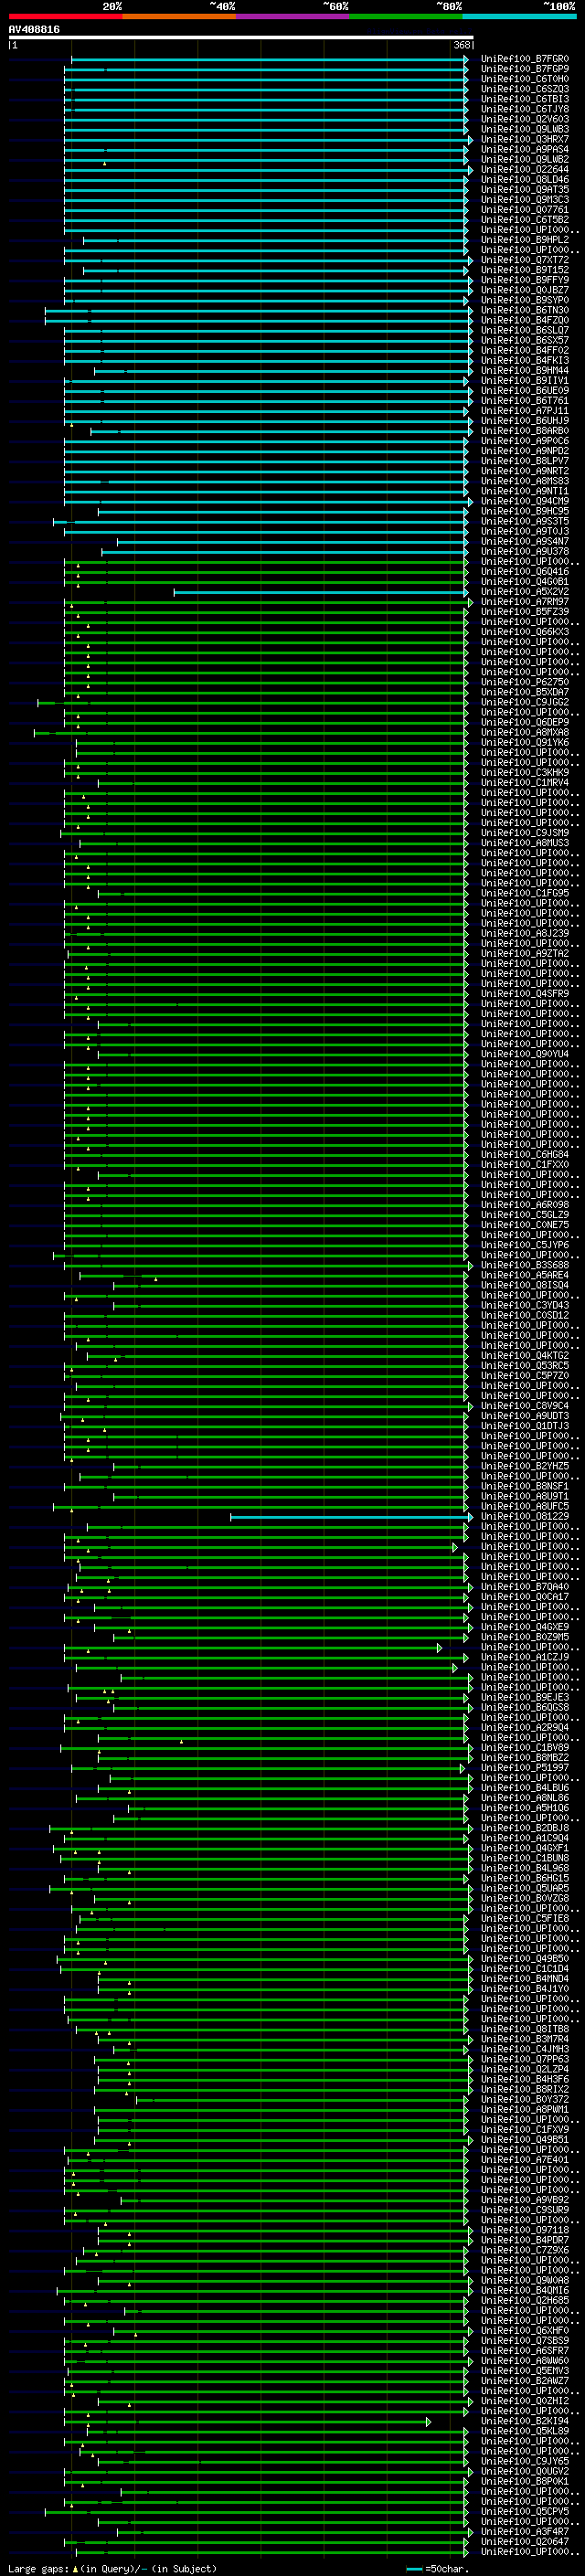This screenshot has height=2576, width=585.
Task: Select the query title AV408816
Action: tap(34, 29)
